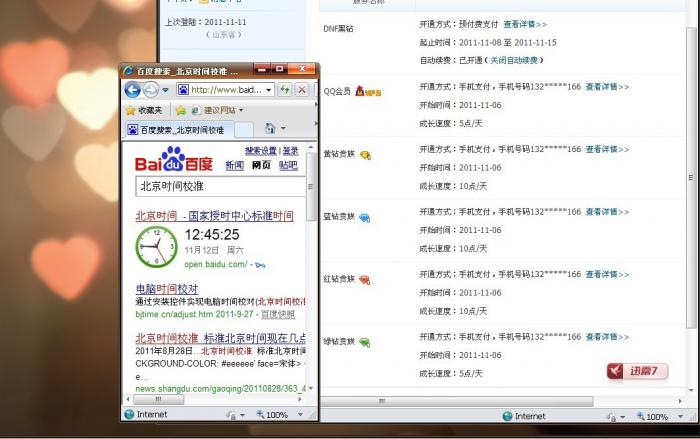Click the home page icon in command bar
The height and width of the screenshot is (439, 700).
click(270, 129)
